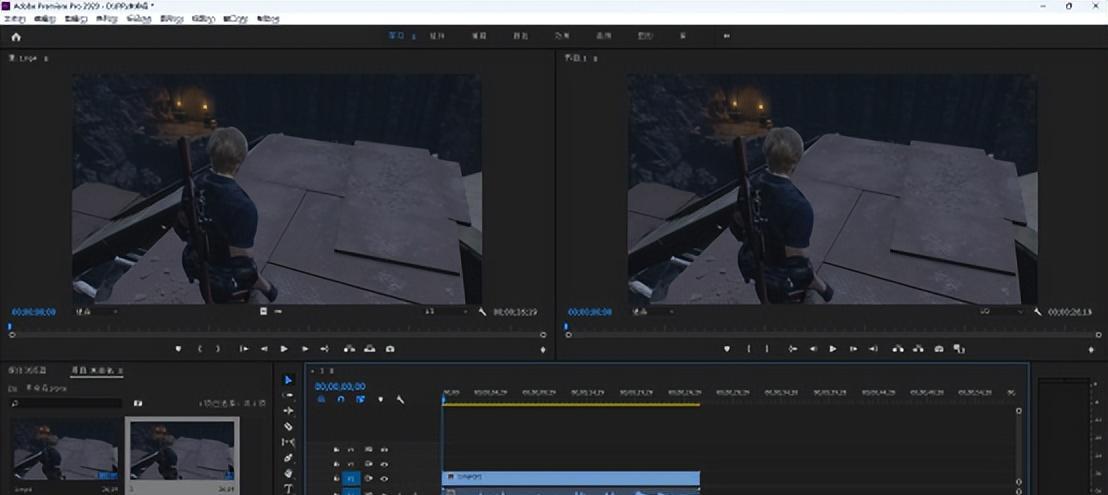Open timeline display settings wrench

tap(400, 400)
